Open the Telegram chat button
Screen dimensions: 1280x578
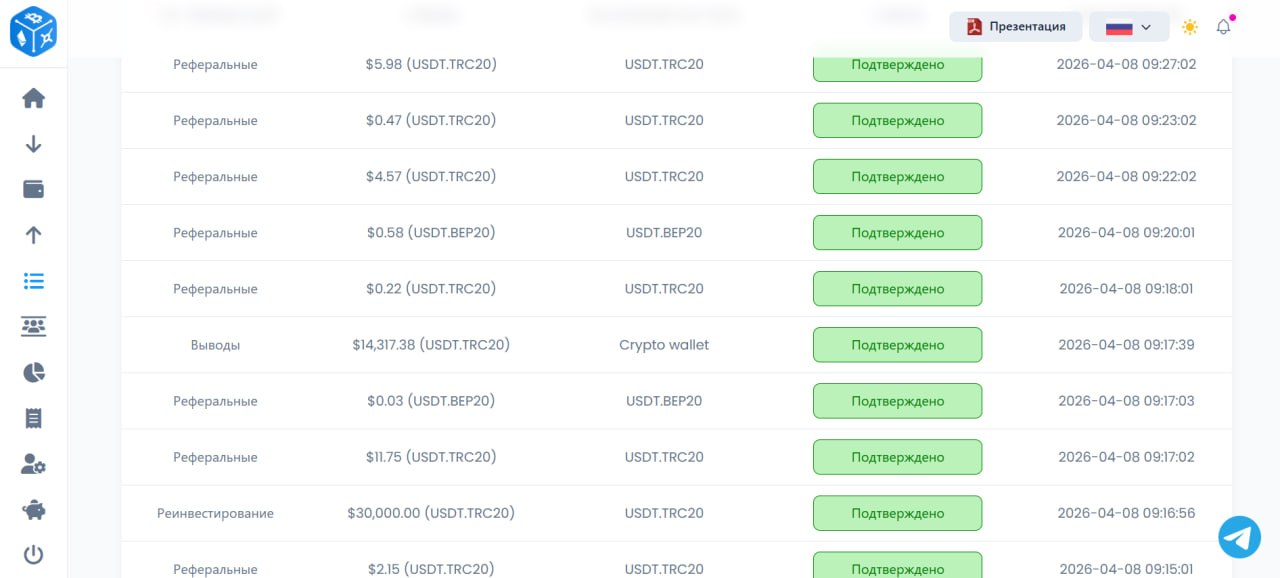point(1239,537)
